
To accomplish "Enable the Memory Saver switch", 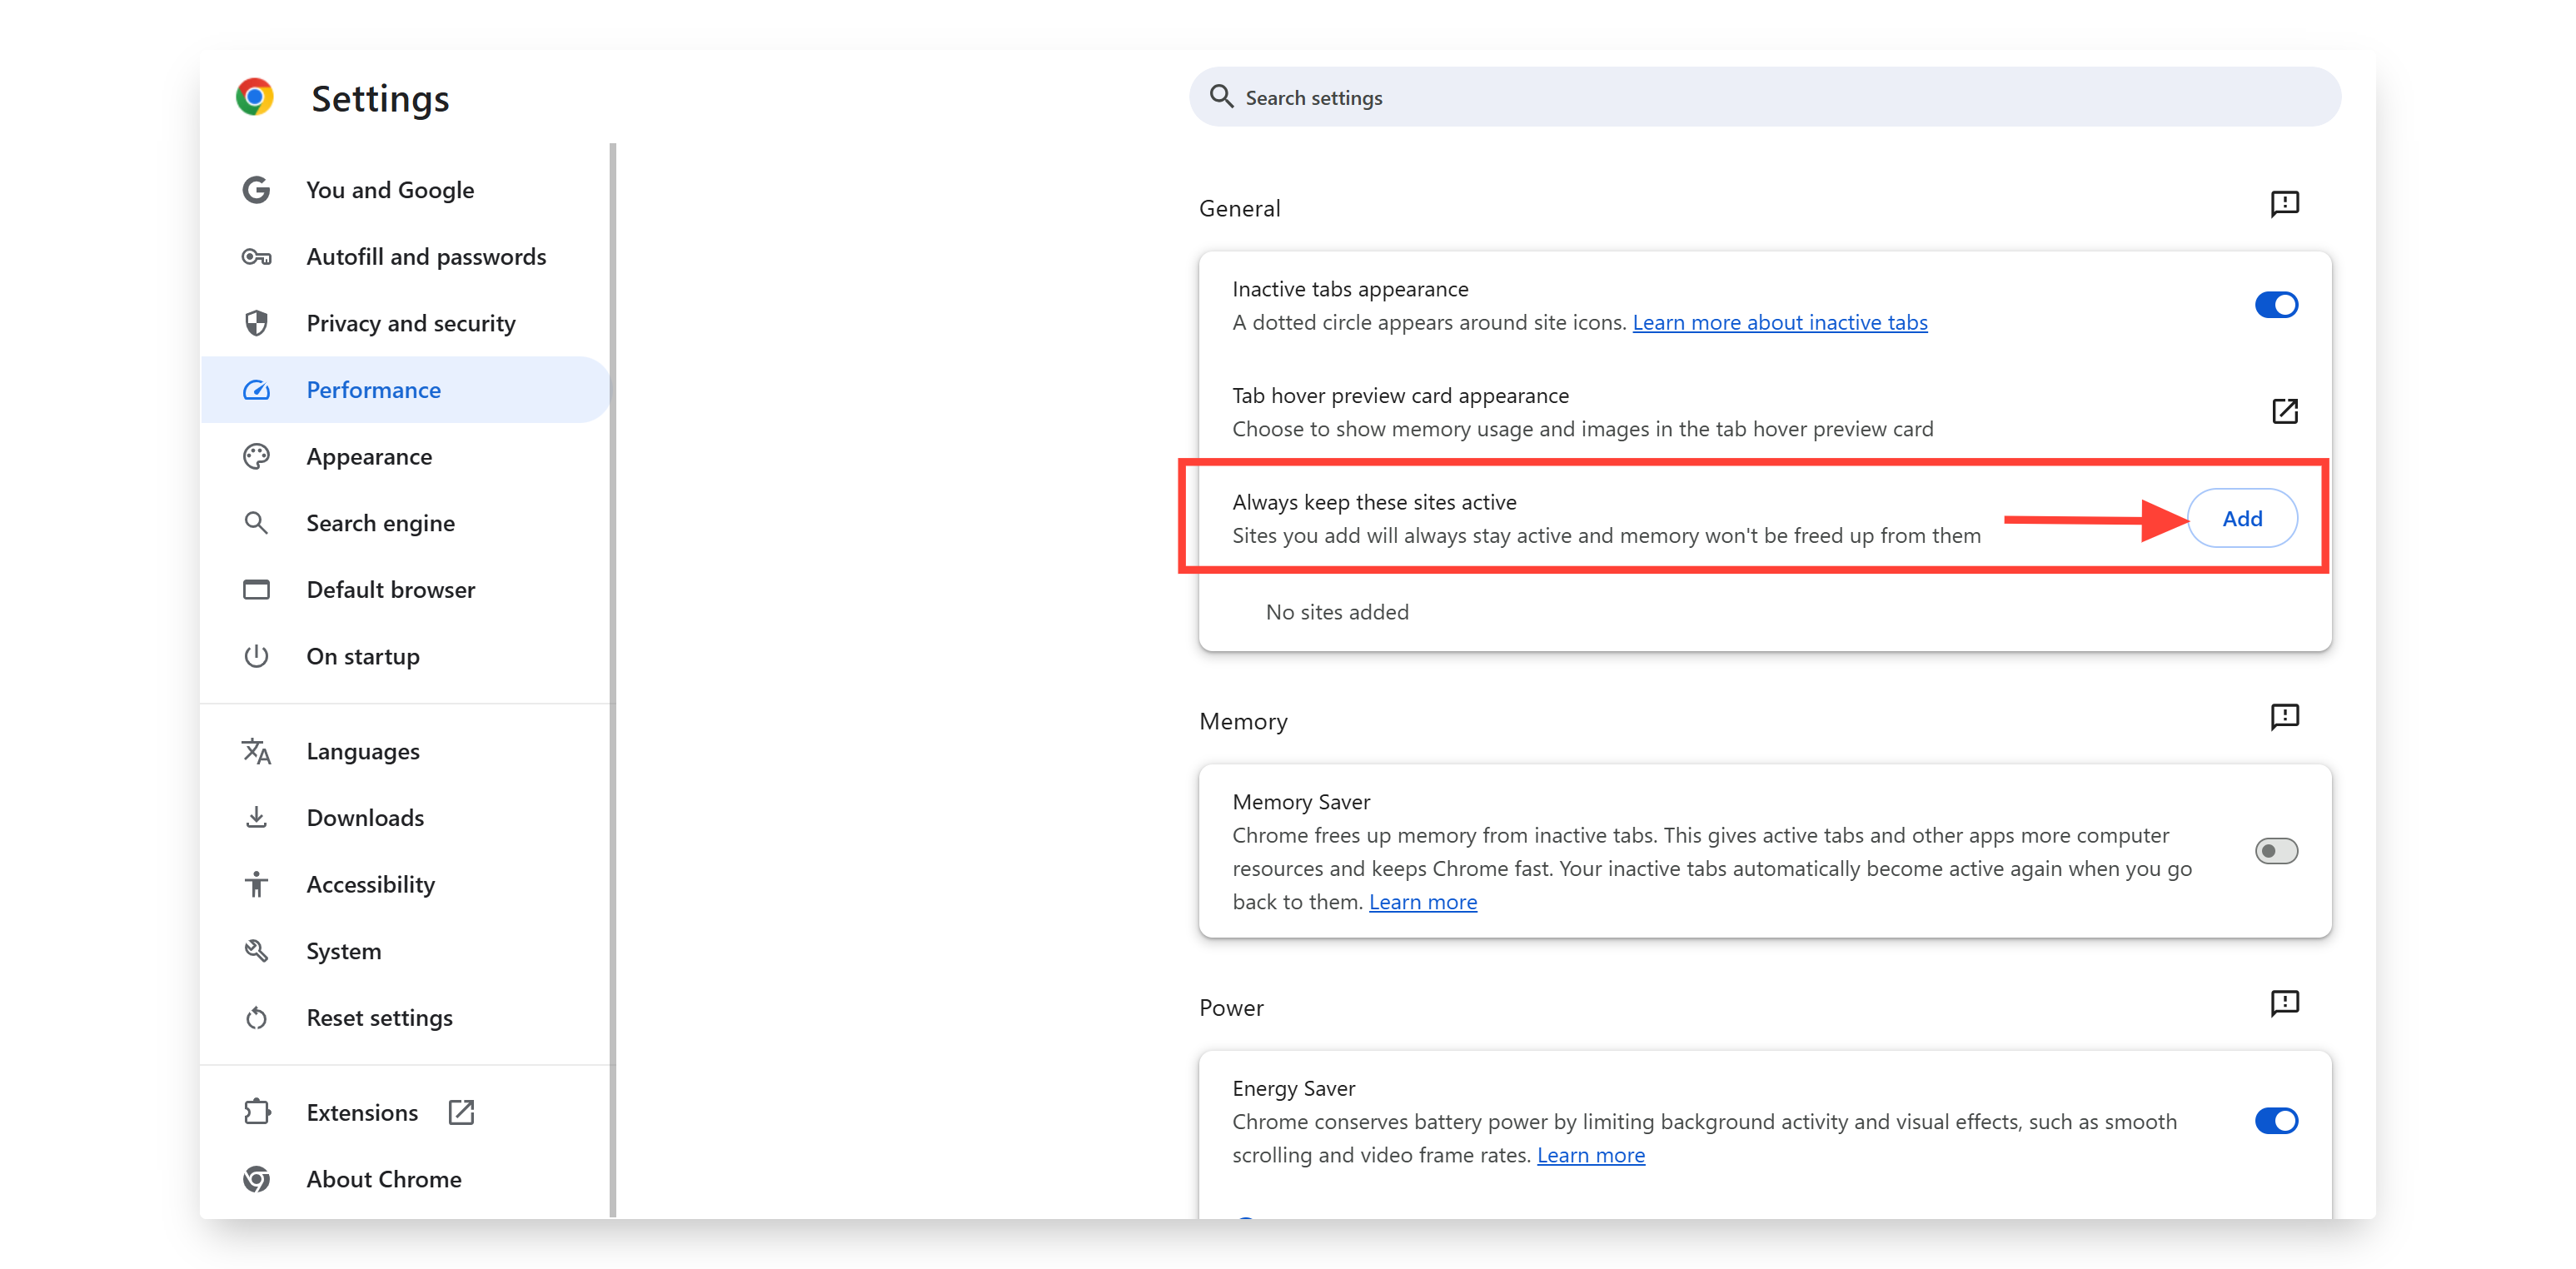I will [2276, 851].
